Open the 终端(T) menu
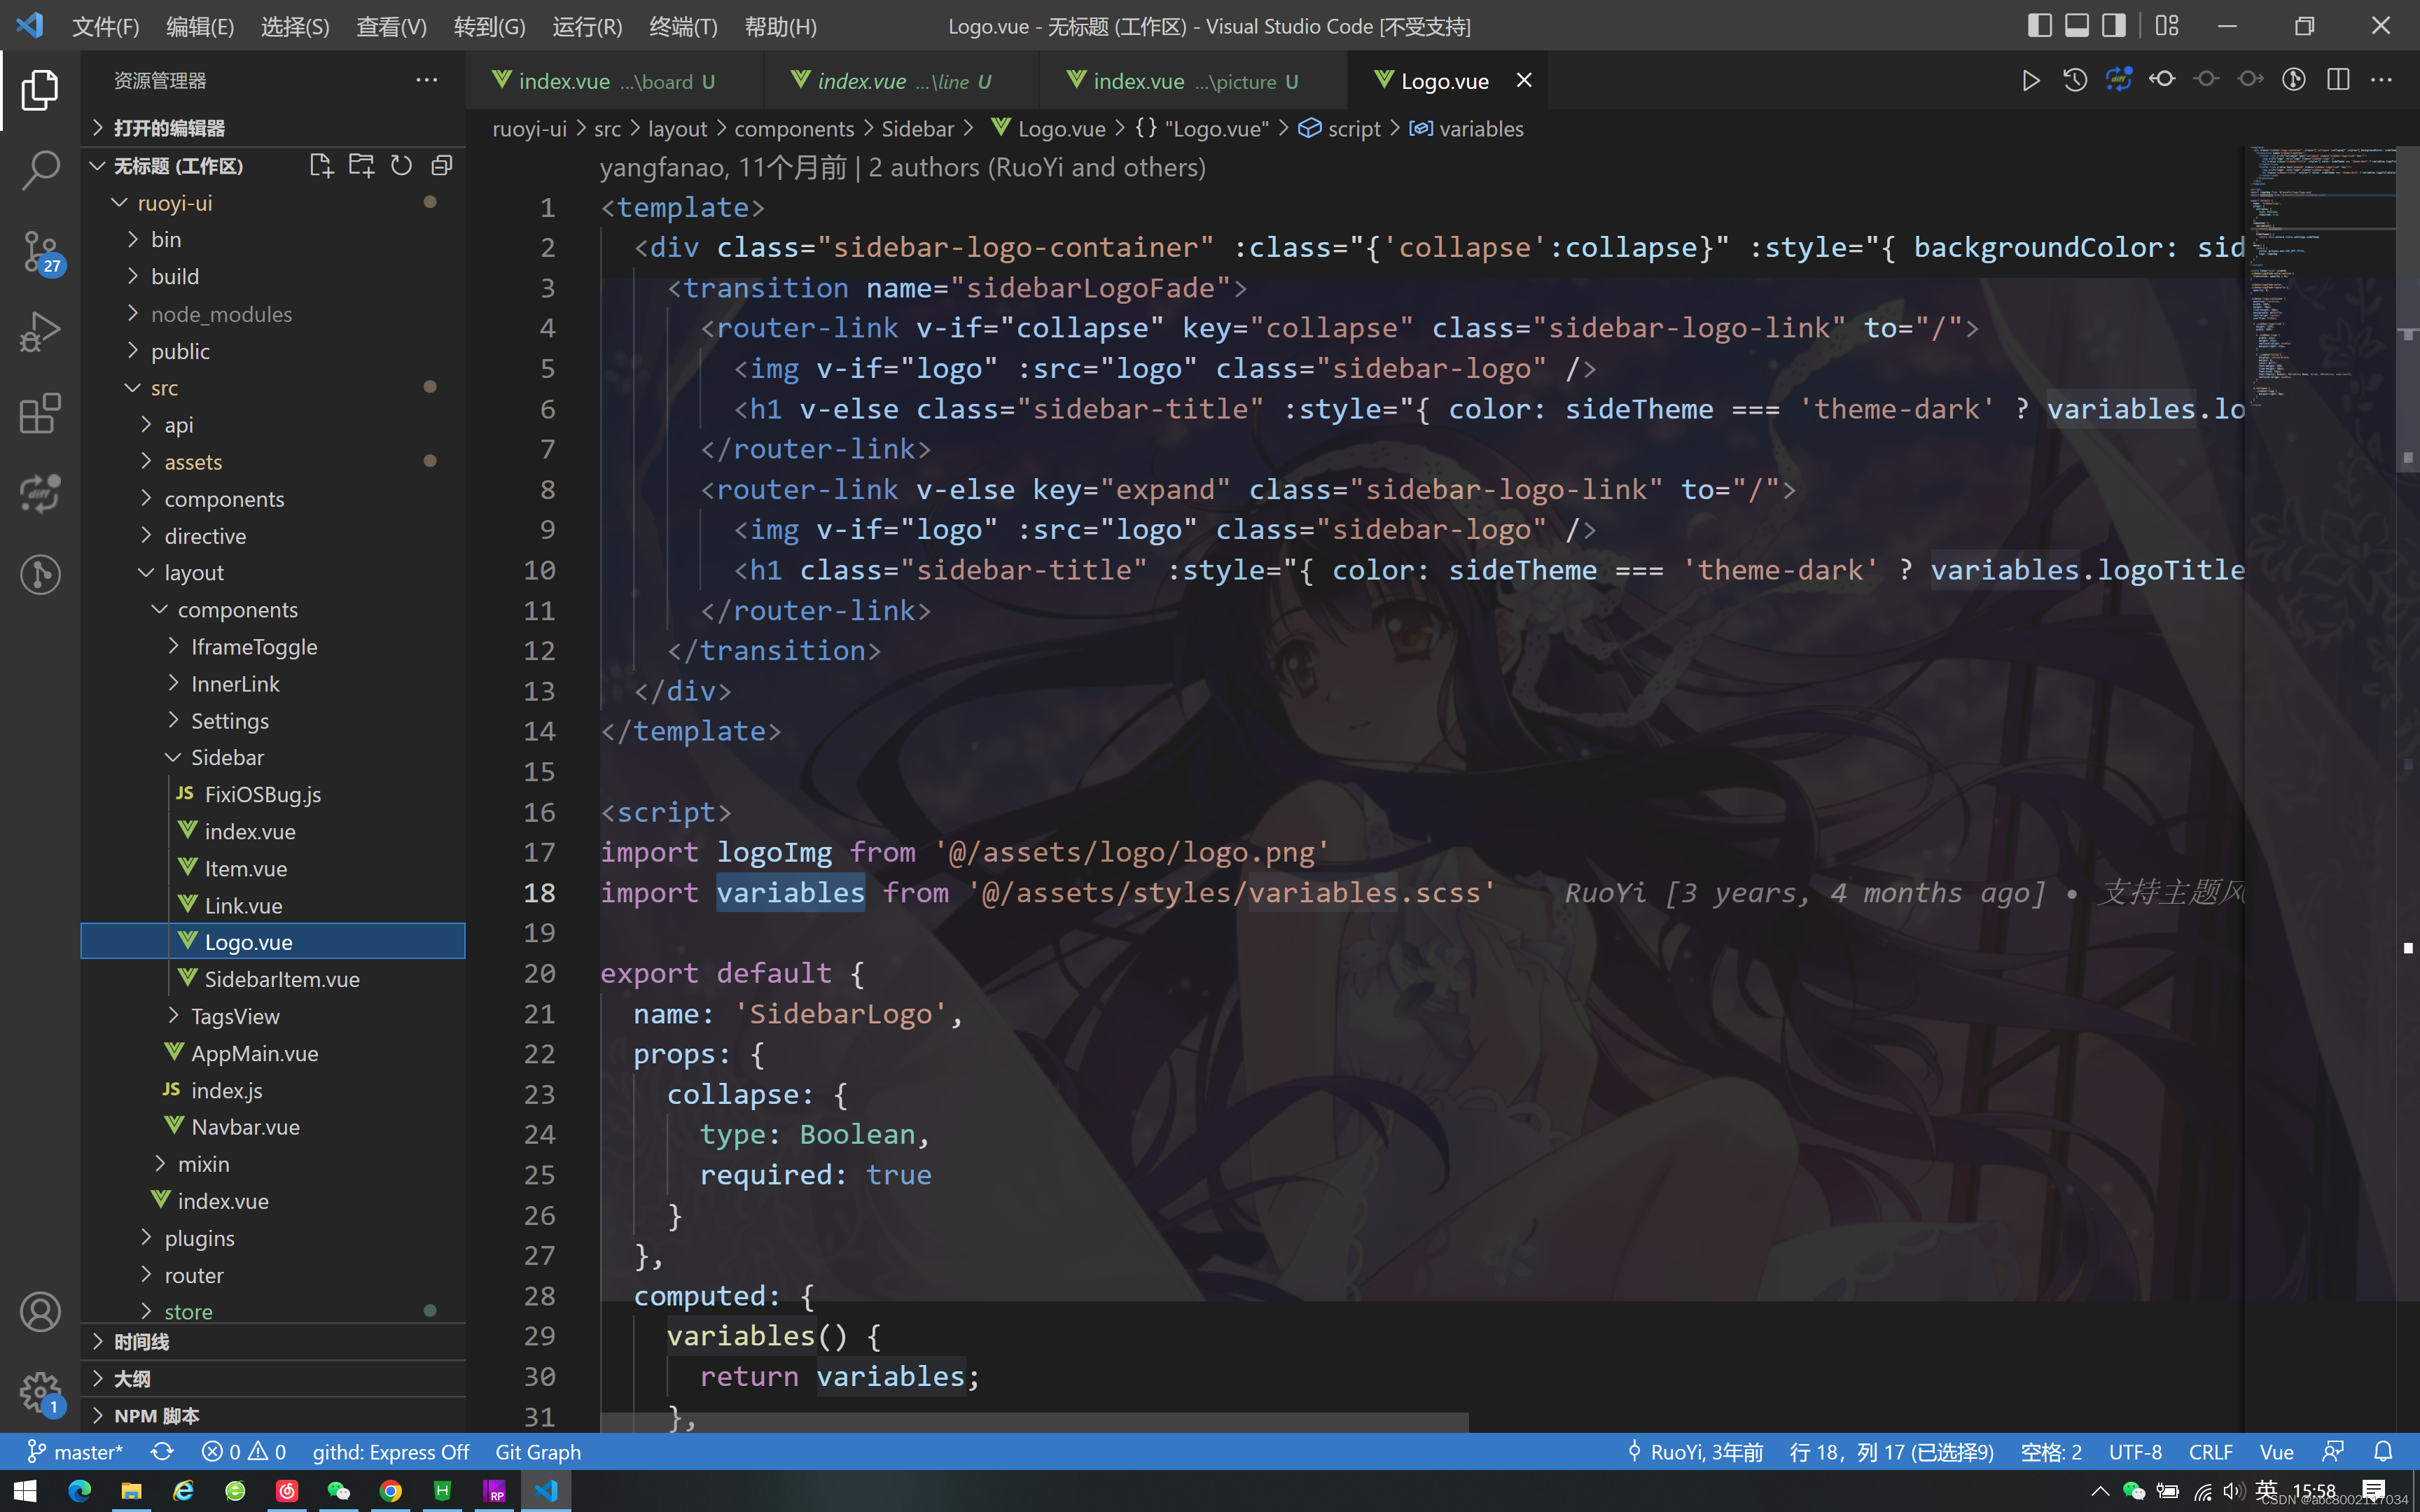The width and height of the screenshot is (2420, 1512). [683, 26]
